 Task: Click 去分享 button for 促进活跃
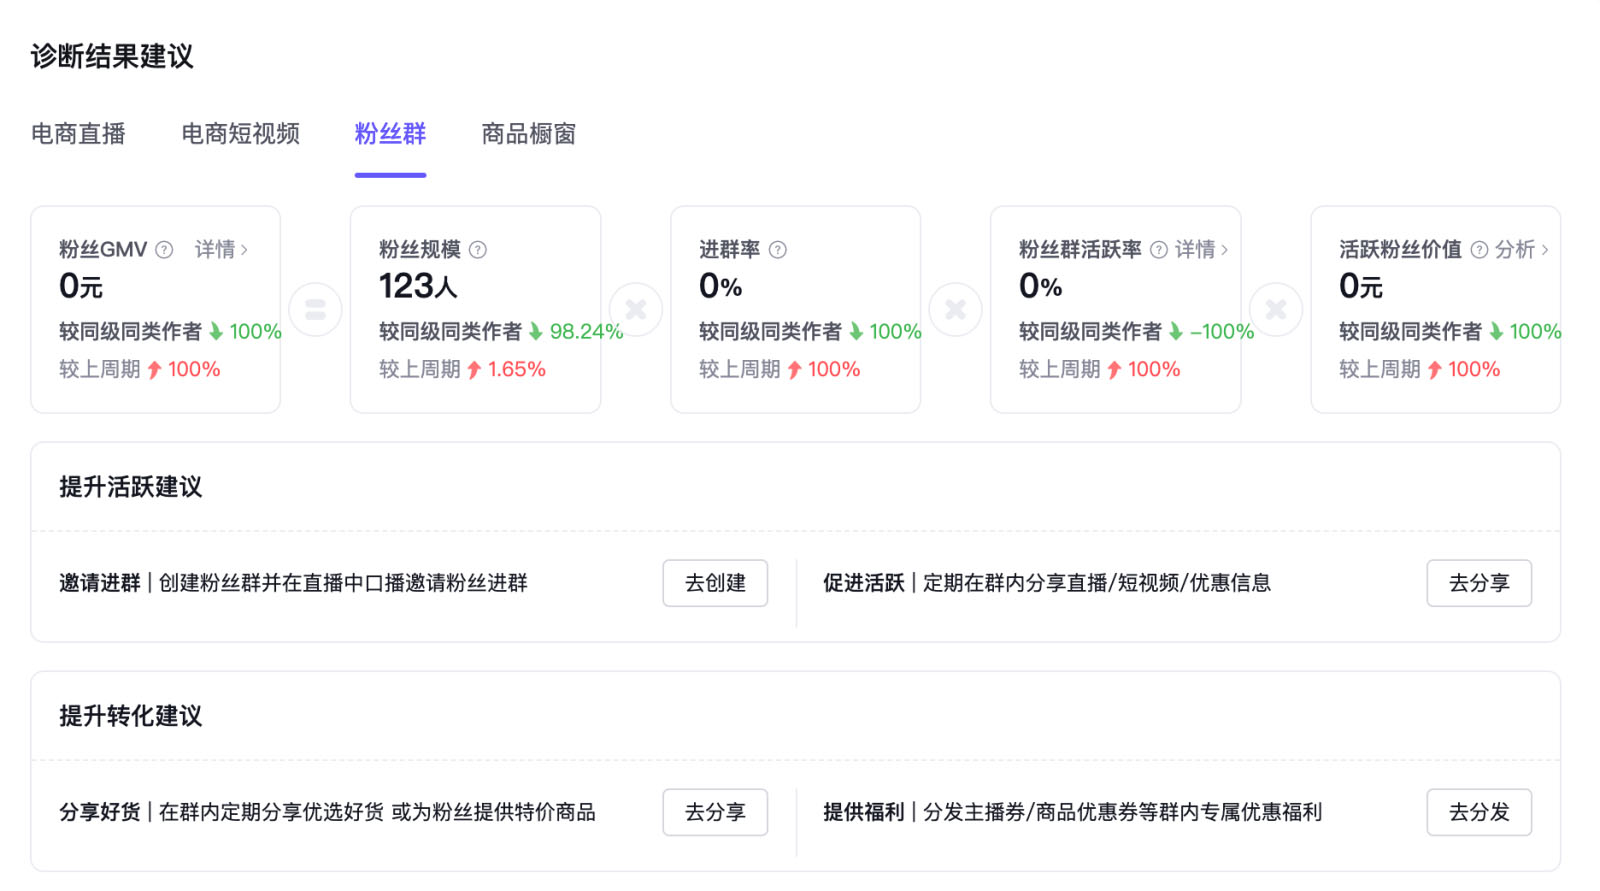1478,583
